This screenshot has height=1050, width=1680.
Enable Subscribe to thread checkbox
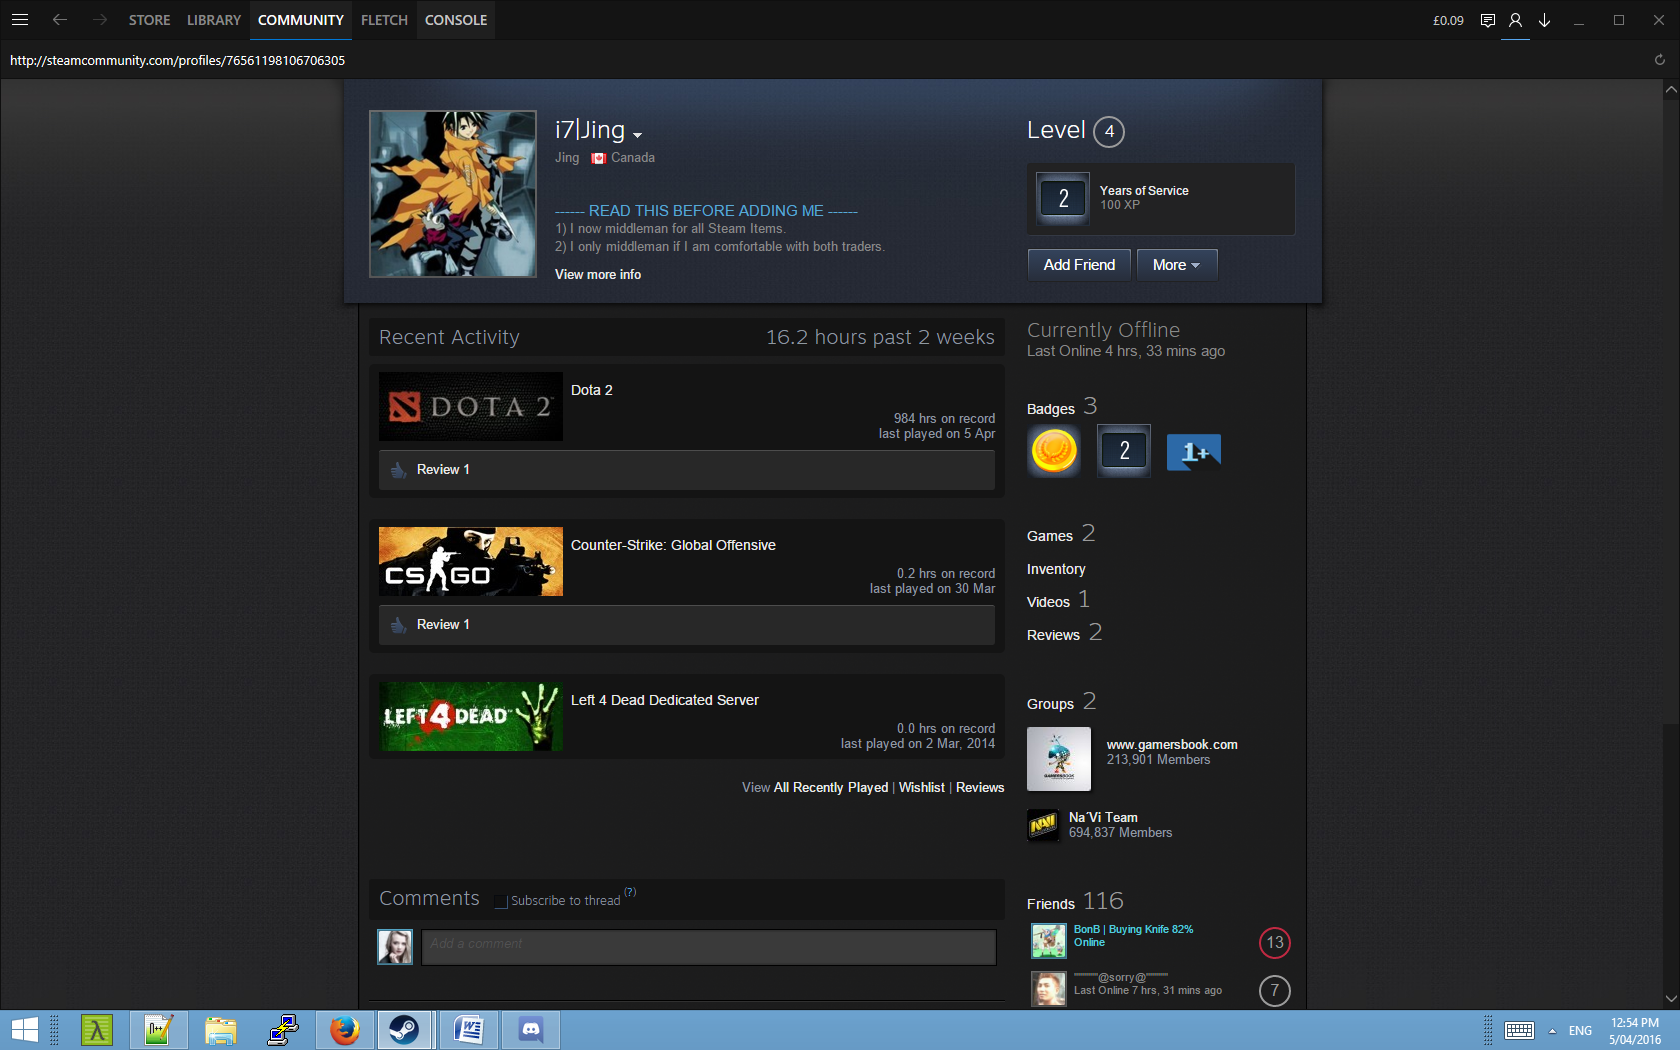click(501, 902)
